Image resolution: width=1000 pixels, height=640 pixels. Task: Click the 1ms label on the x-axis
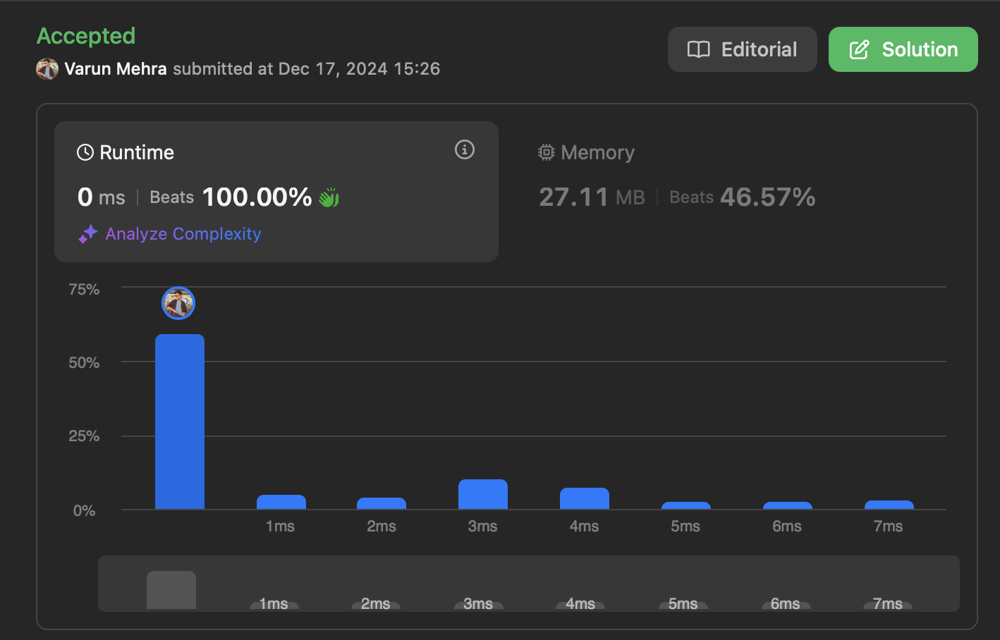pyautogui.click(x=280, y=526)
